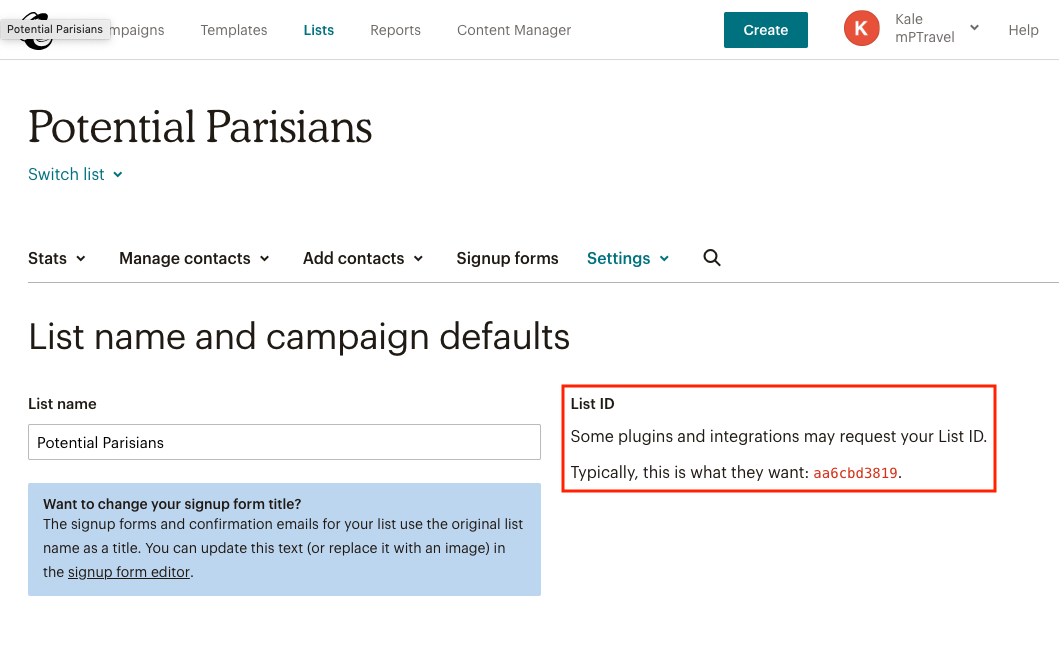Viewport: 1059px width, 647px height.
Task: Expand the account menu chevron
Action: coord(974,28)
